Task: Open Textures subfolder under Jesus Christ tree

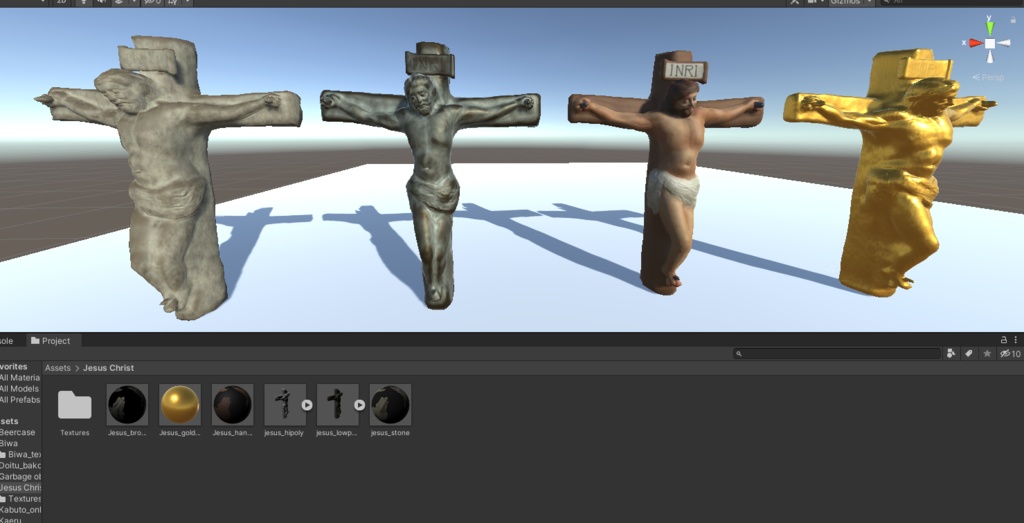Action: (21, 499)
